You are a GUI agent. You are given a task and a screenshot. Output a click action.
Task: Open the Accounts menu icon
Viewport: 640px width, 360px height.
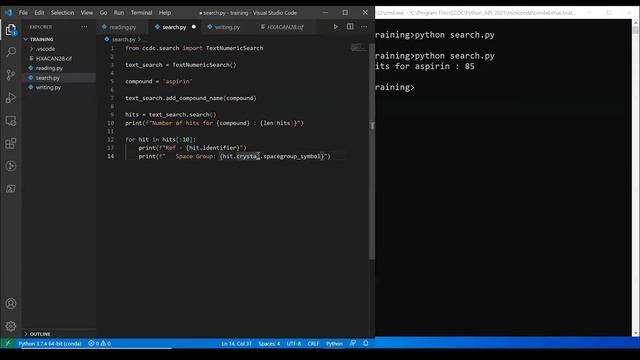[x=11, y=303]
